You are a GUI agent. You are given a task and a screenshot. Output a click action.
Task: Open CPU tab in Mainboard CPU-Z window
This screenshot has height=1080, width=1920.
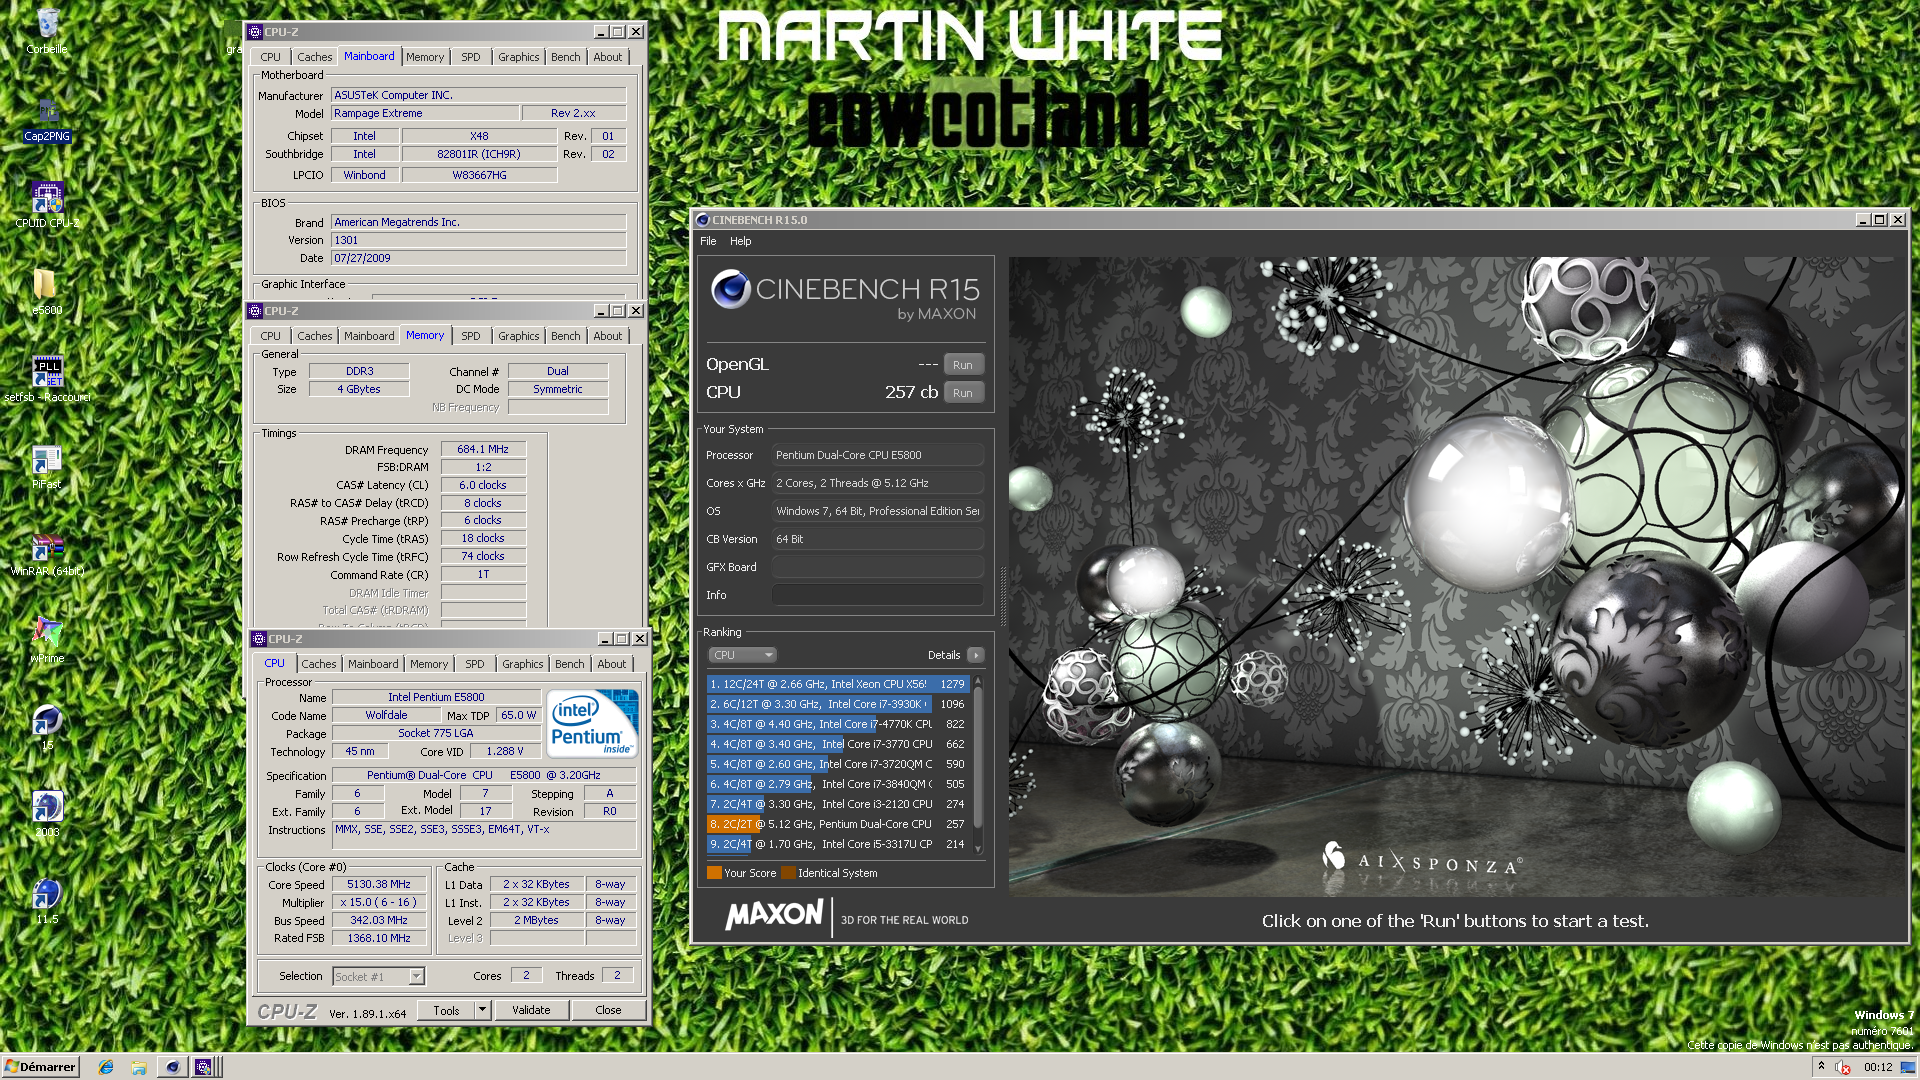[271, 57]
